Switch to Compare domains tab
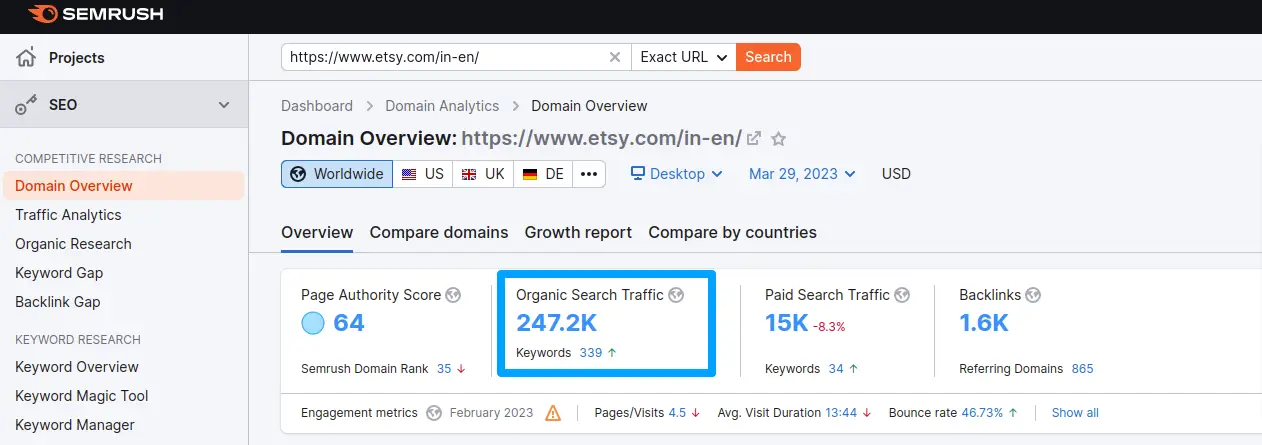 439,232
